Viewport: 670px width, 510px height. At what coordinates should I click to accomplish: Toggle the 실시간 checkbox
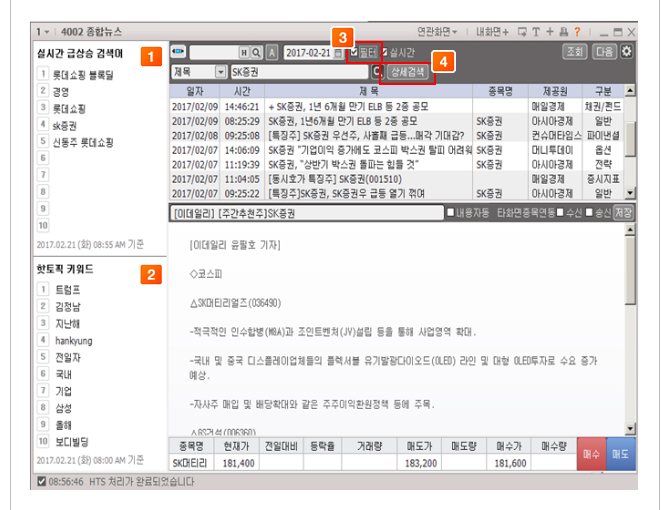click(386, 52)
